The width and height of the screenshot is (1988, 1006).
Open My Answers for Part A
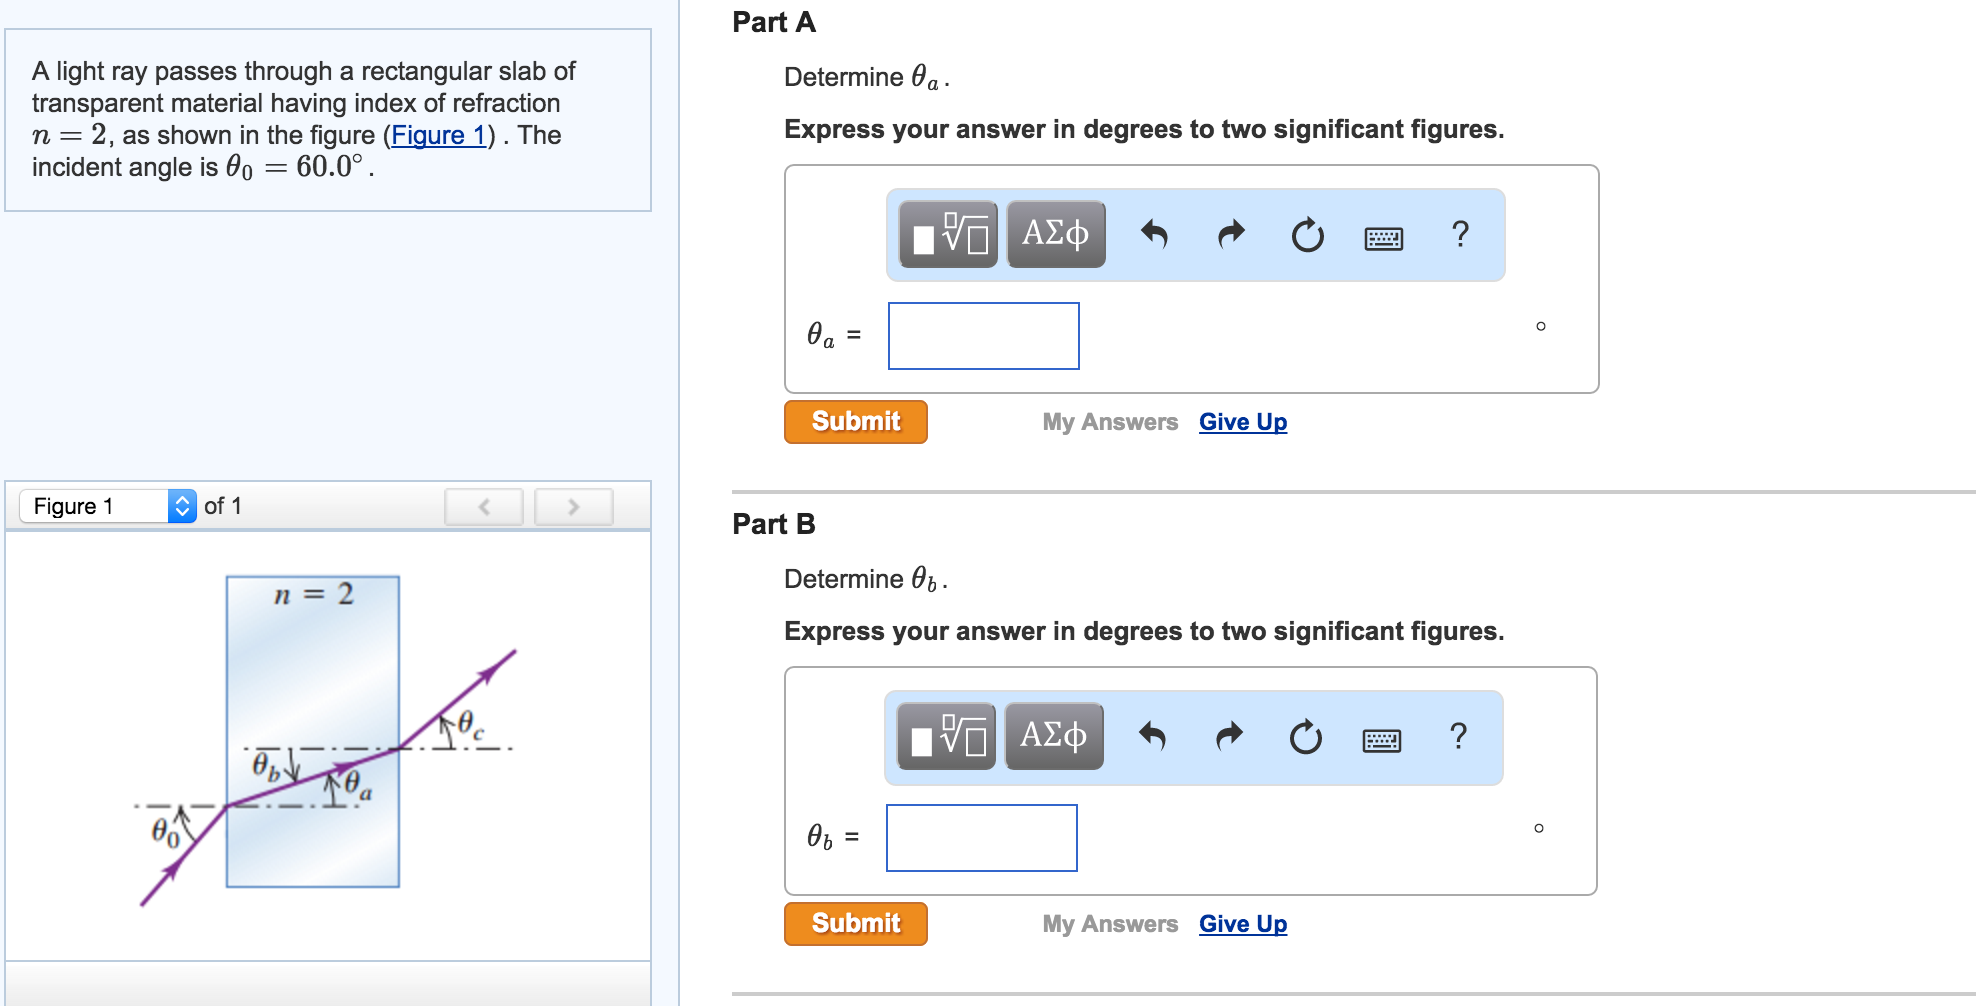pyautogui.click(x=1110, y=422)
